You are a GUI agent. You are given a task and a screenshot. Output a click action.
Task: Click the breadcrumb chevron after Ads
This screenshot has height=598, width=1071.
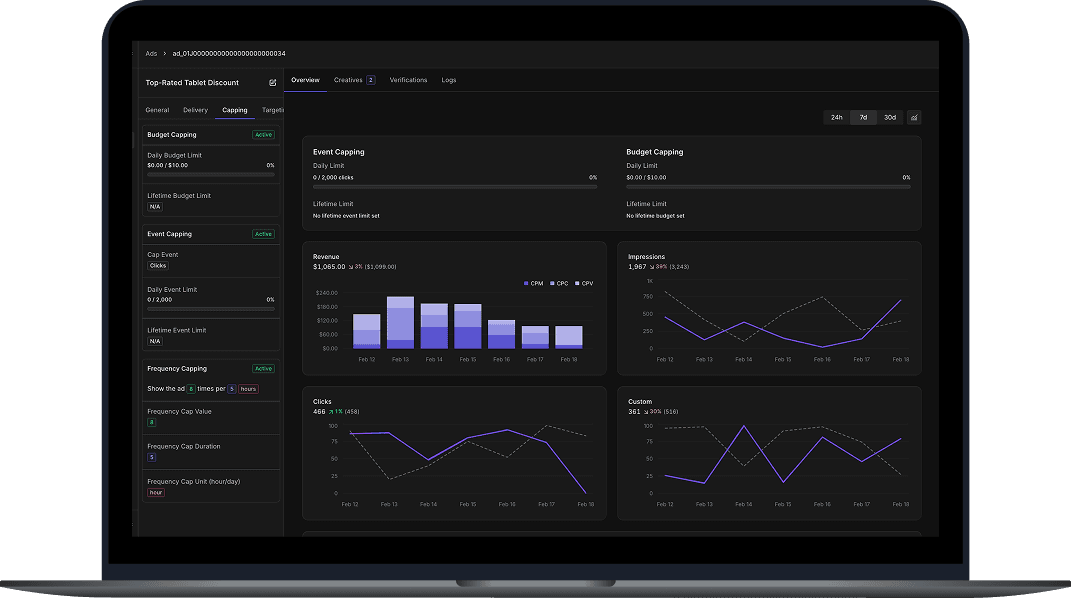(165, 53)
